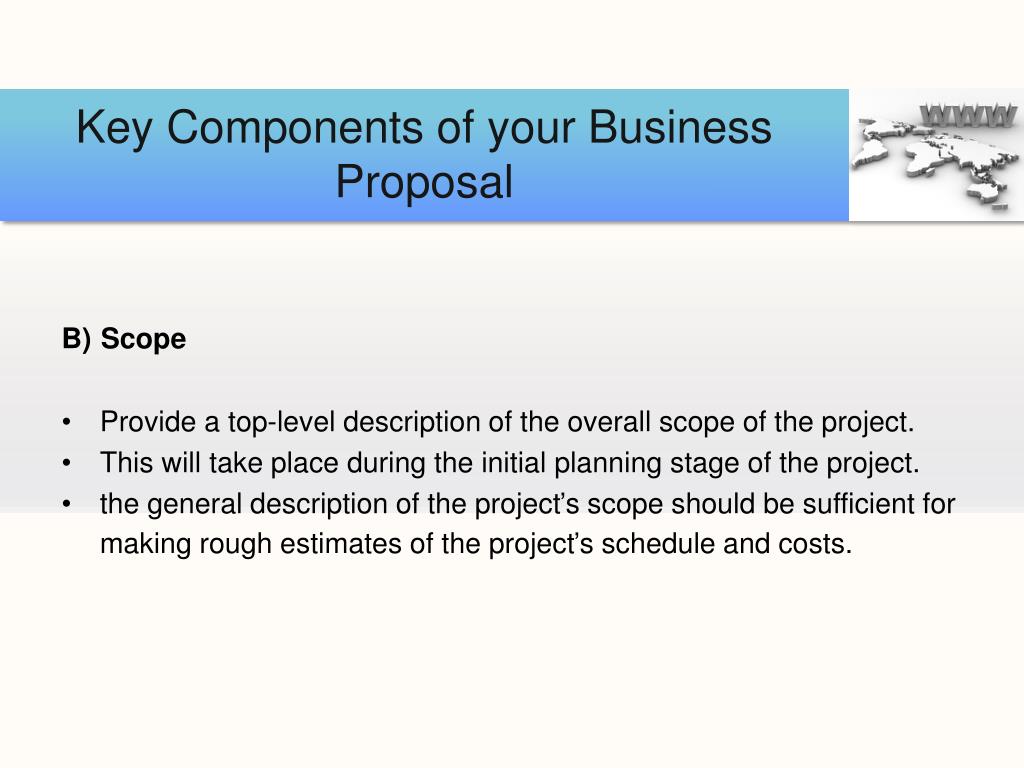Click the word 'Scope' in bold heading
The image size is (1024, 768).
pyautogui.click(x=143, y=339)
